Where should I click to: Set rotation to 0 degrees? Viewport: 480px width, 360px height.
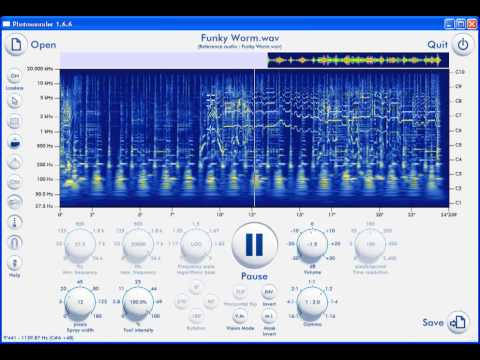click(x=196, y=287)
